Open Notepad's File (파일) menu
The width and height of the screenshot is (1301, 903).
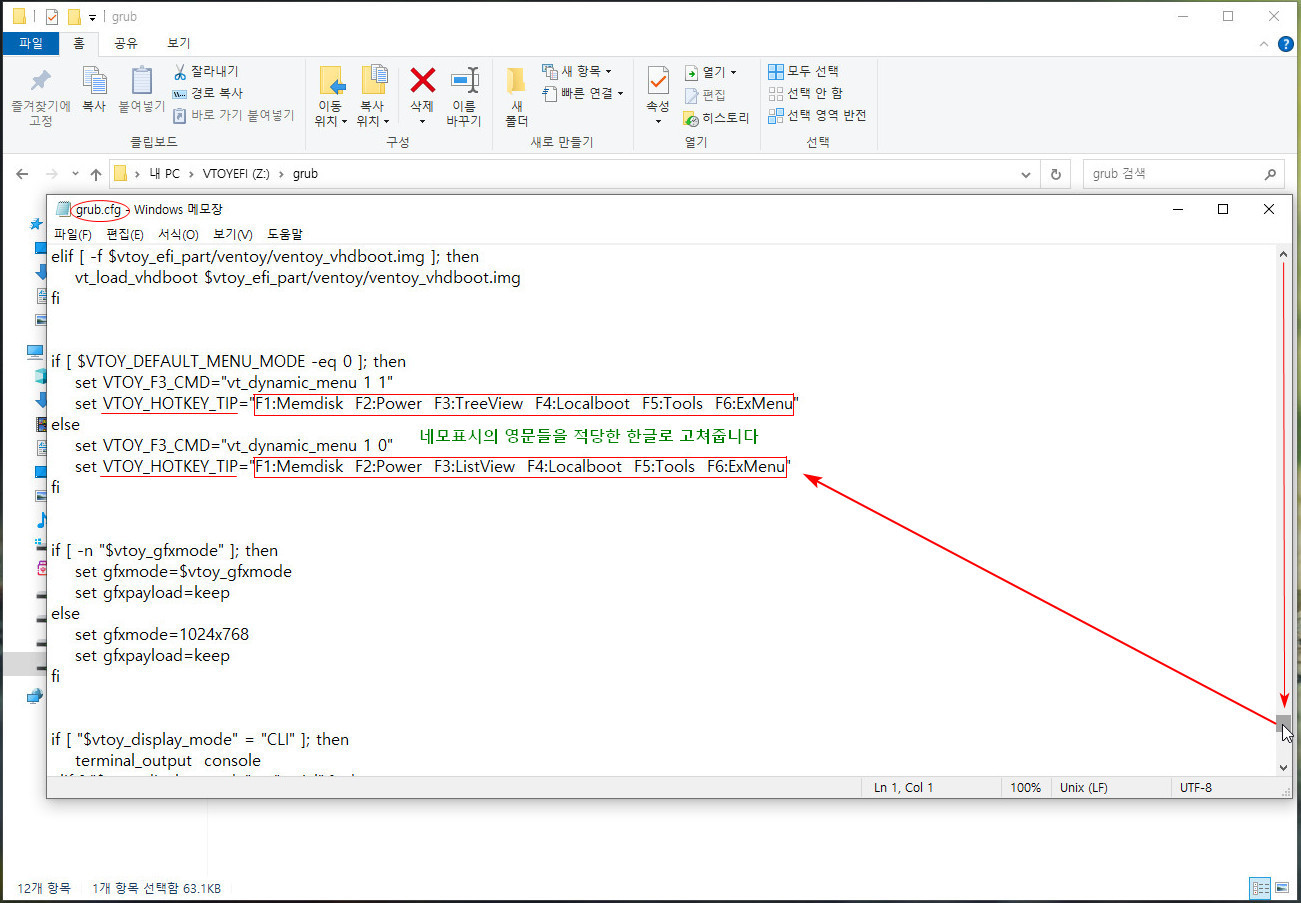(x=73, y=234)
